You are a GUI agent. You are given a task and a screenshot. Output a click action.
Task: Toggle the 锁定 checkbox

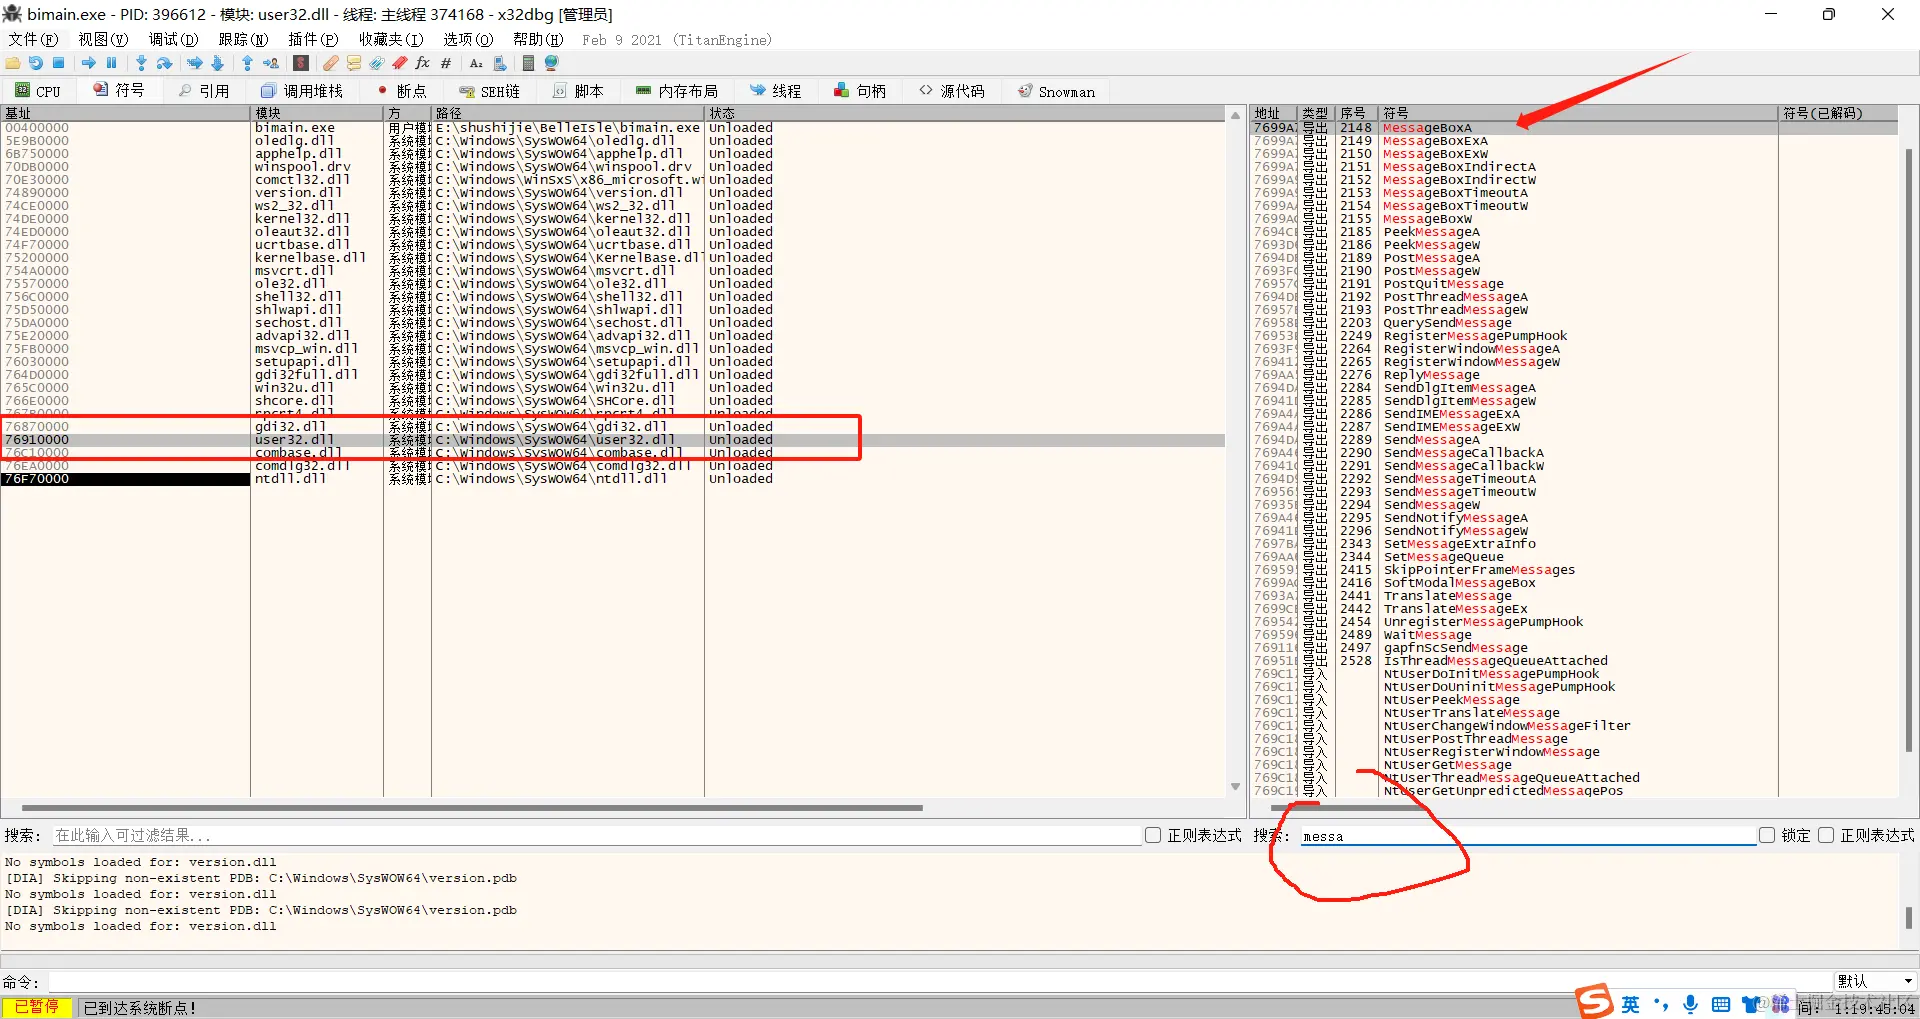[x=1767, y=835]
